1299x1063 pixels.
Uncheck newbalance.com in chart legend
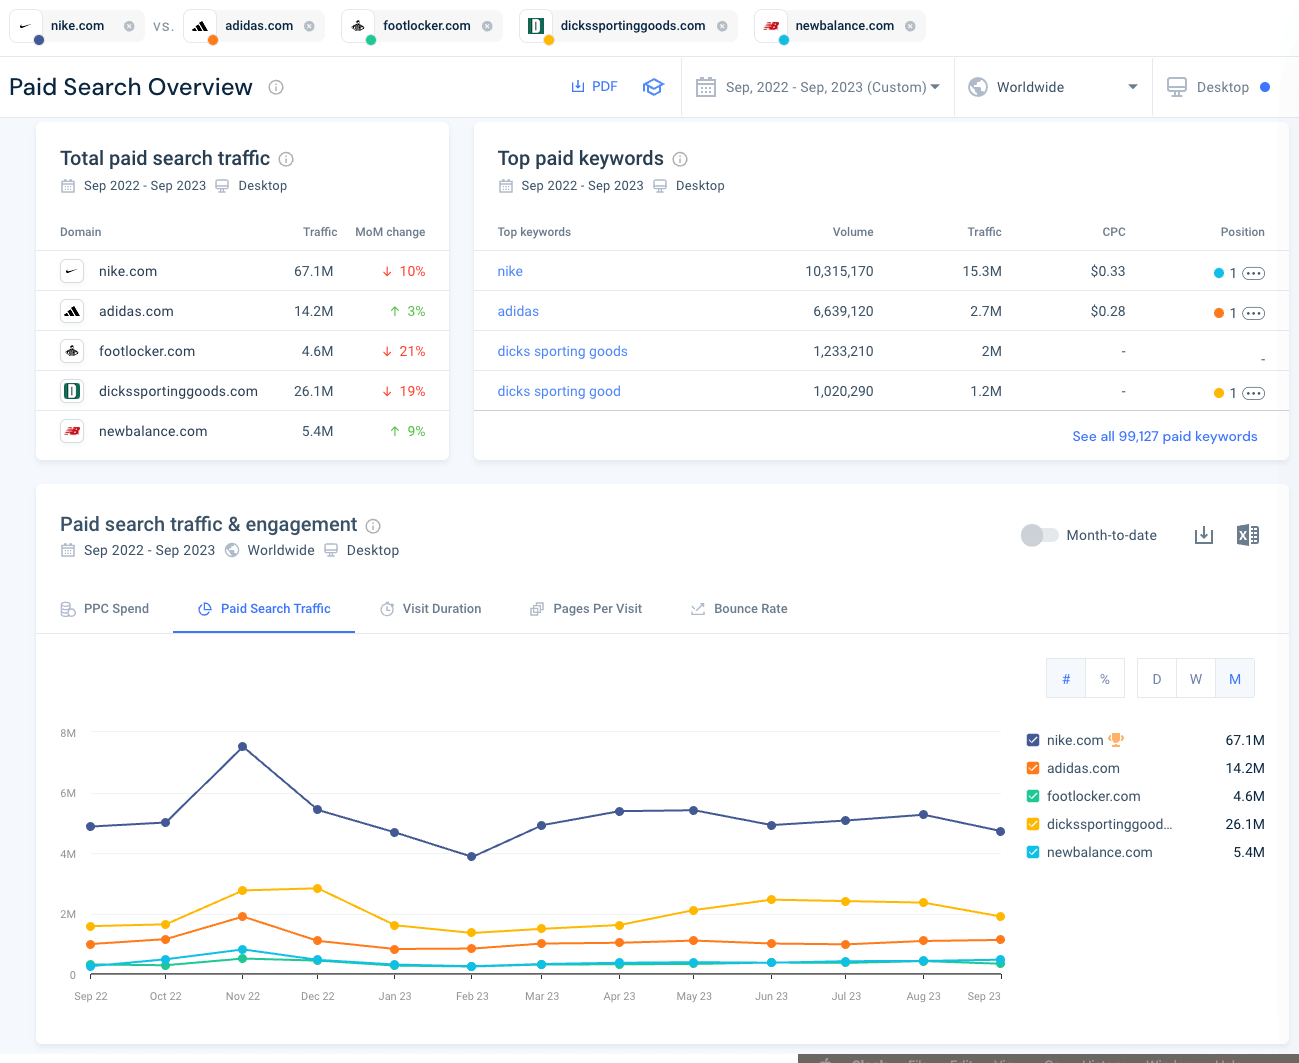(x=1033, y=852)
